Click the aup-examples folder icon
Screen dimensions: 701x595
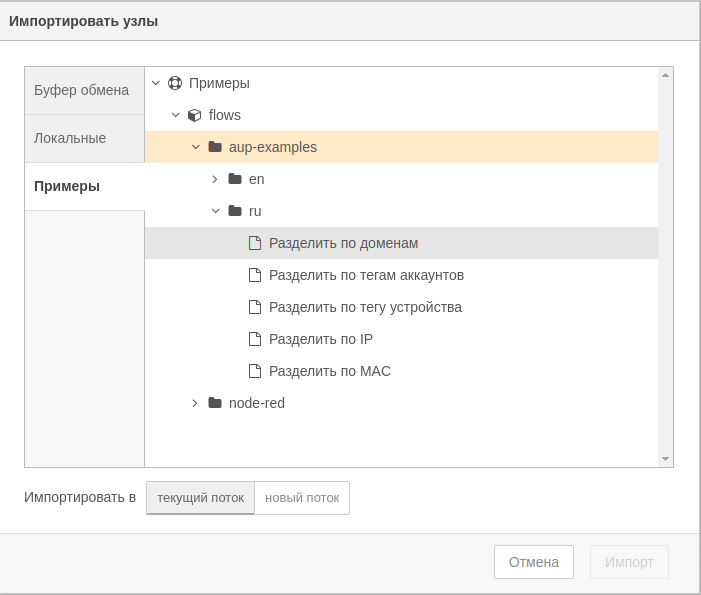pyautogui.click(x=215, y=147)
